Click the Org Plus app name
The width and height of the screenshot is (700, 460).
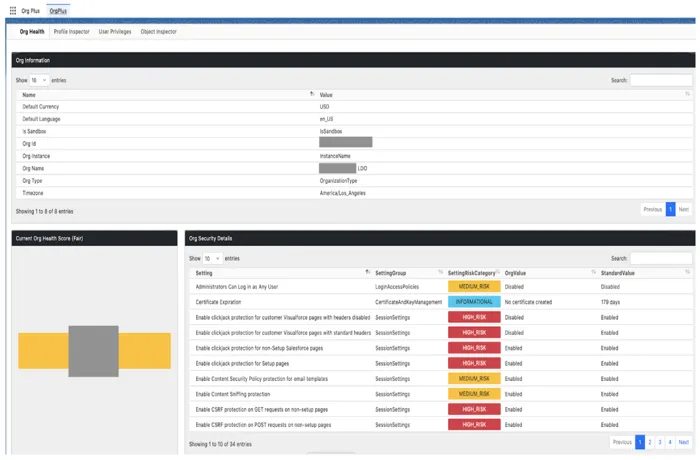(x=30, y=11)
